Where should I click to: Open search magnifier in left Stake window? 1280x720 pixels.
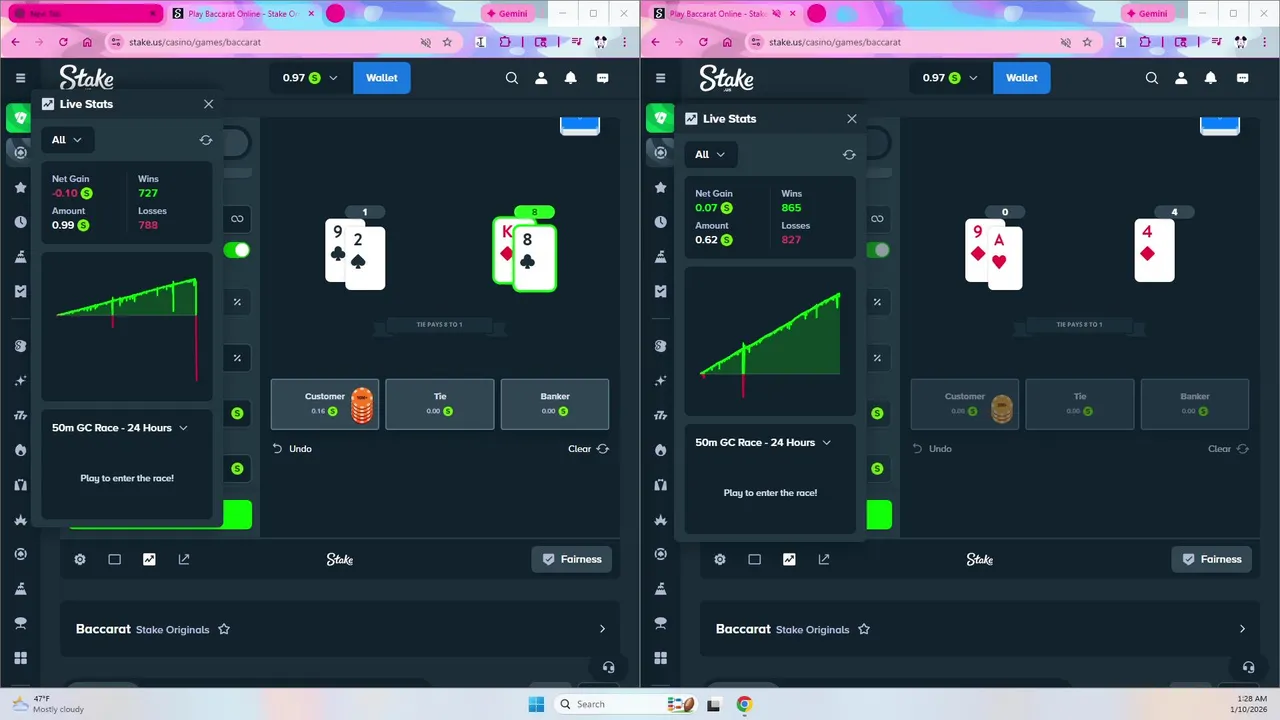click(512, 78)
